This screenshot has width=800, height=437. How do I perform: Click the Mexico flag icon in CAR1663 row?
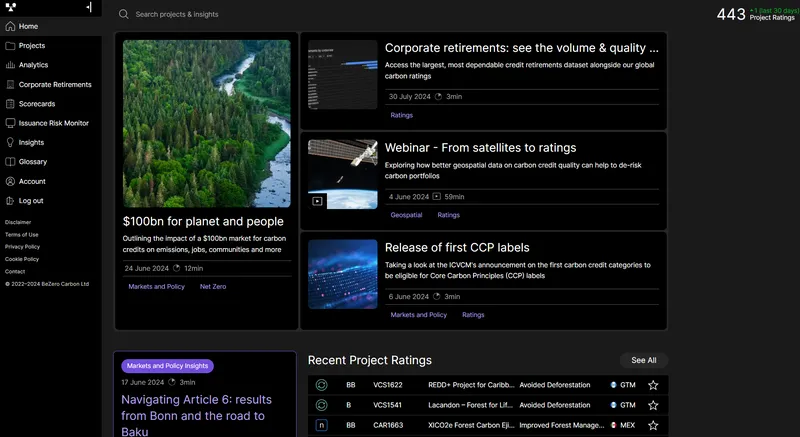point(613,425)
